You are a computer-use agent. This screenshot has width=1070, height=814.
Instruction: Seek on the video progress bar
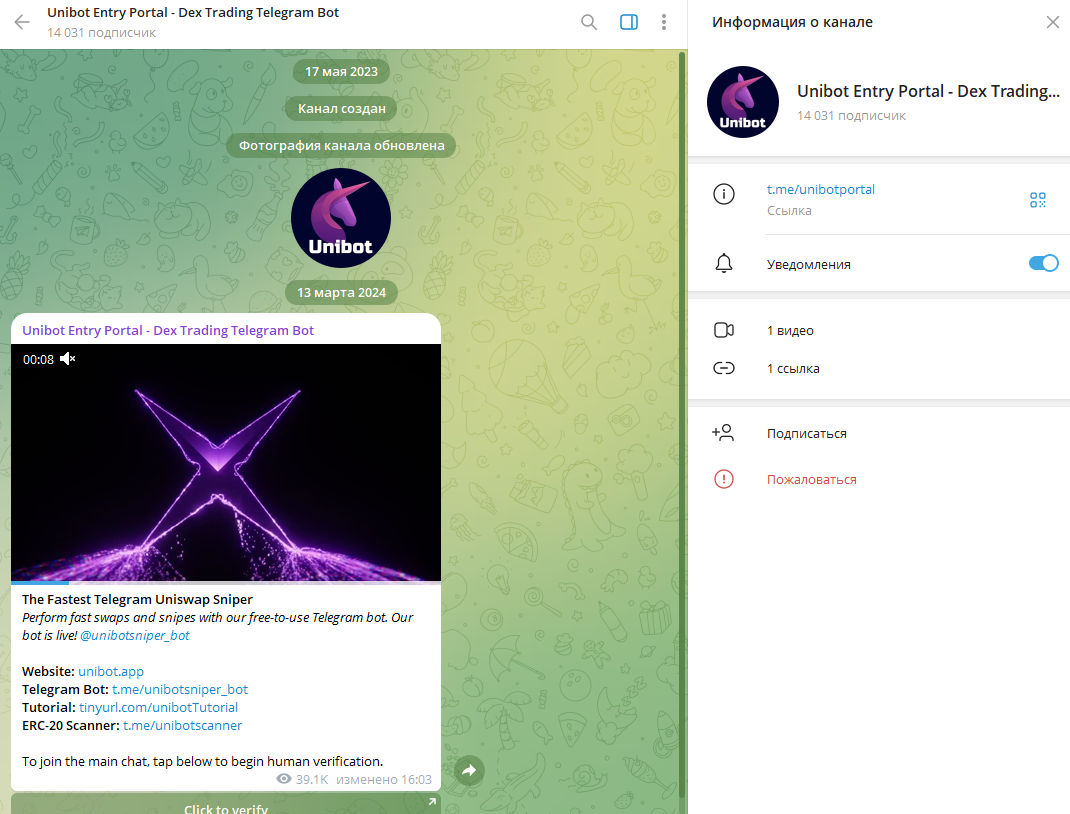click(x=226, y=583)
